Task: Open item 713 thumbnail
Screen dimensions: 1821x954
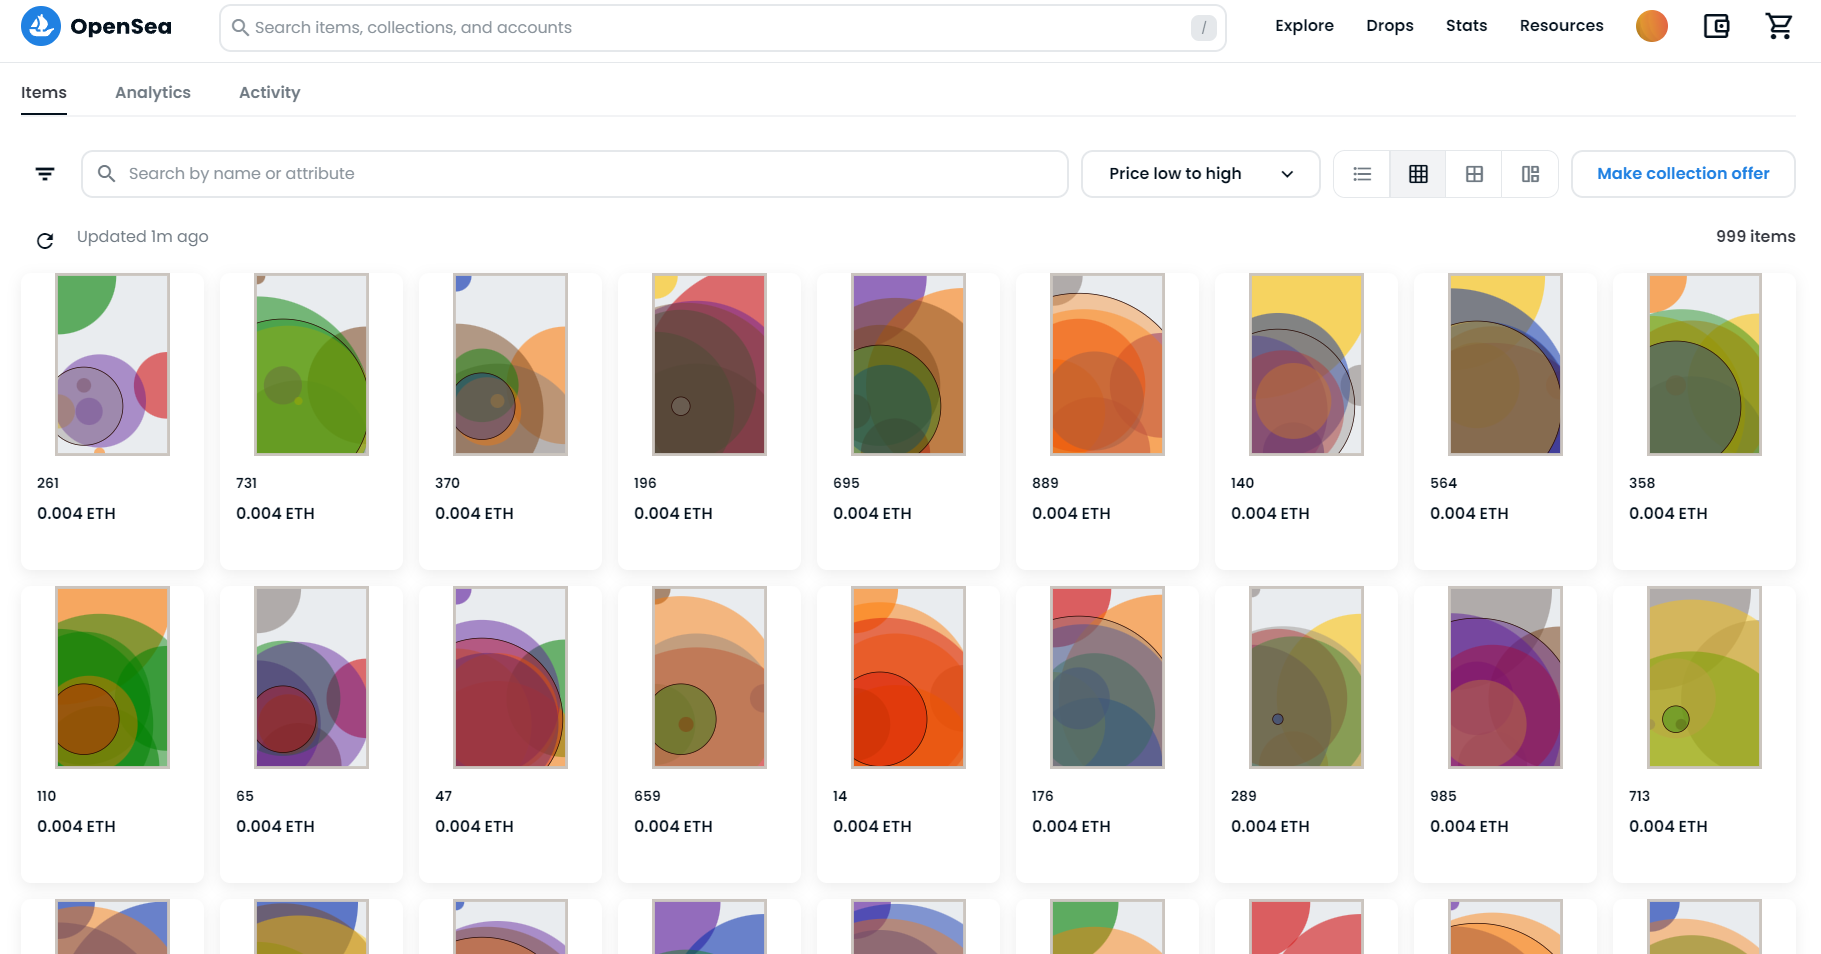Action: pos(1704,678)
